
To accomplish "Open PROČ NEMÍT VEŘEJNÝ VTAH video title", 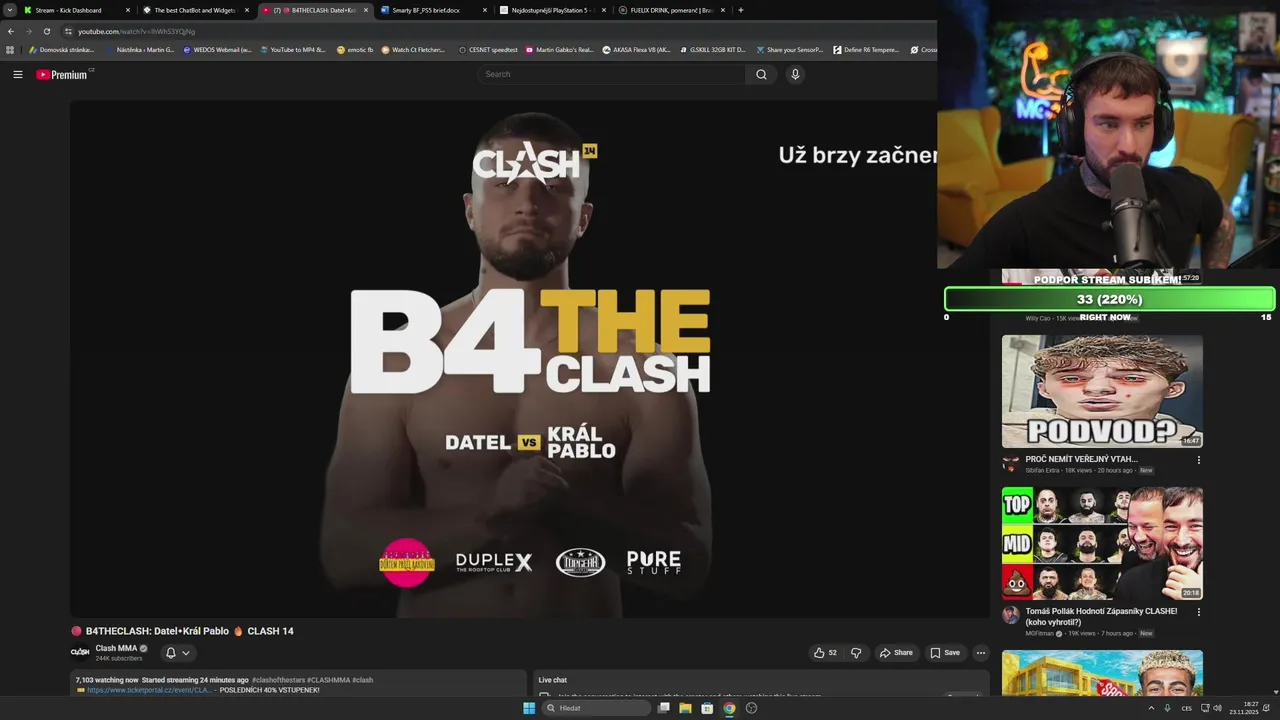I will click(1081, 459).
